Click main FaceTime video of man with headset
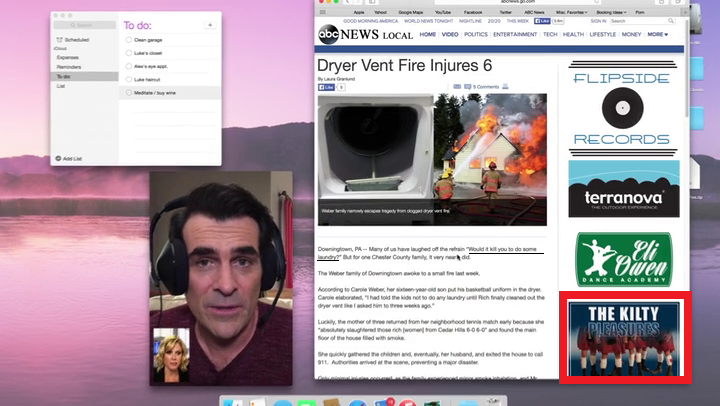 (x=221, y=278)
